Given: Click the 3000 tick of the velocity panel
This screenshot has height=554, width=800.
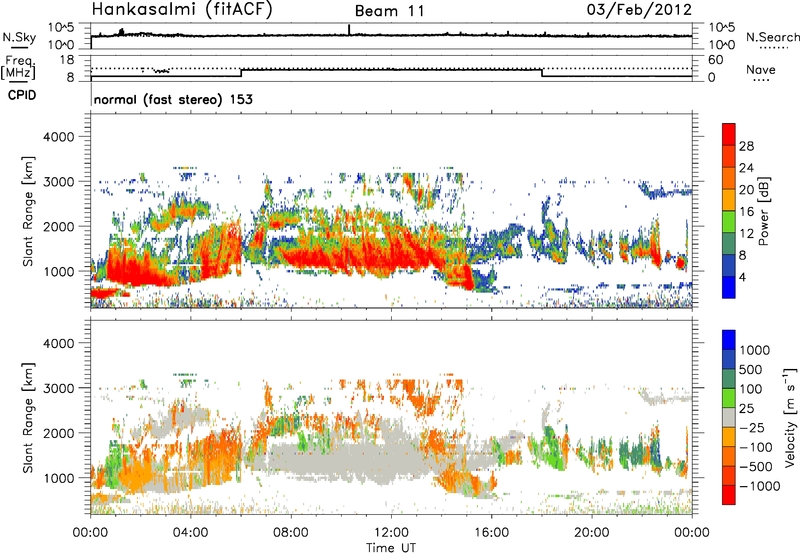Looking at the screenshot, I should [61, 388].
